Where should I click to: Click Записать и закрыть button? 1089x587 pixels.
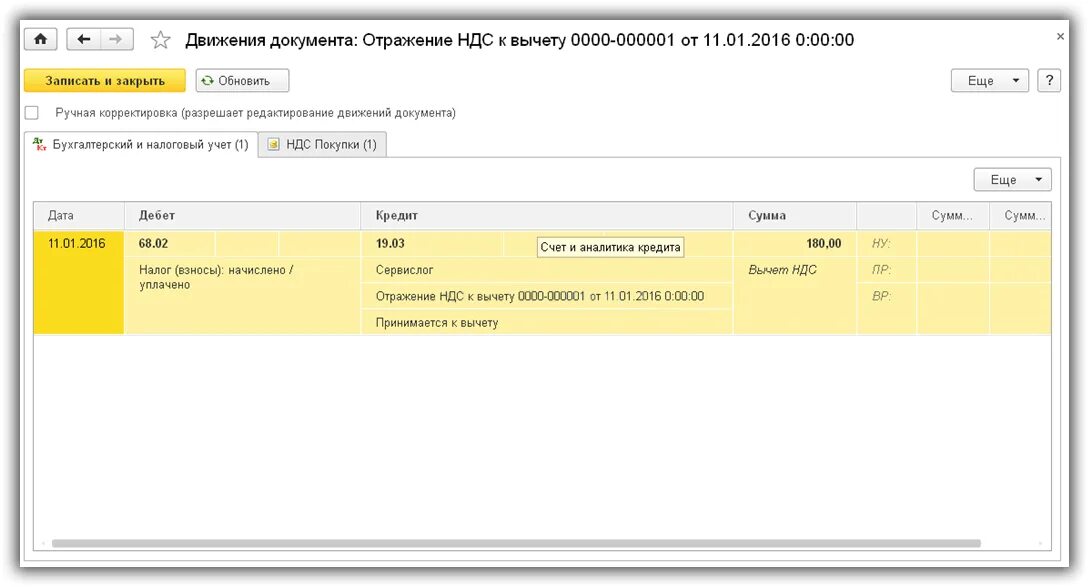point(105,81)
